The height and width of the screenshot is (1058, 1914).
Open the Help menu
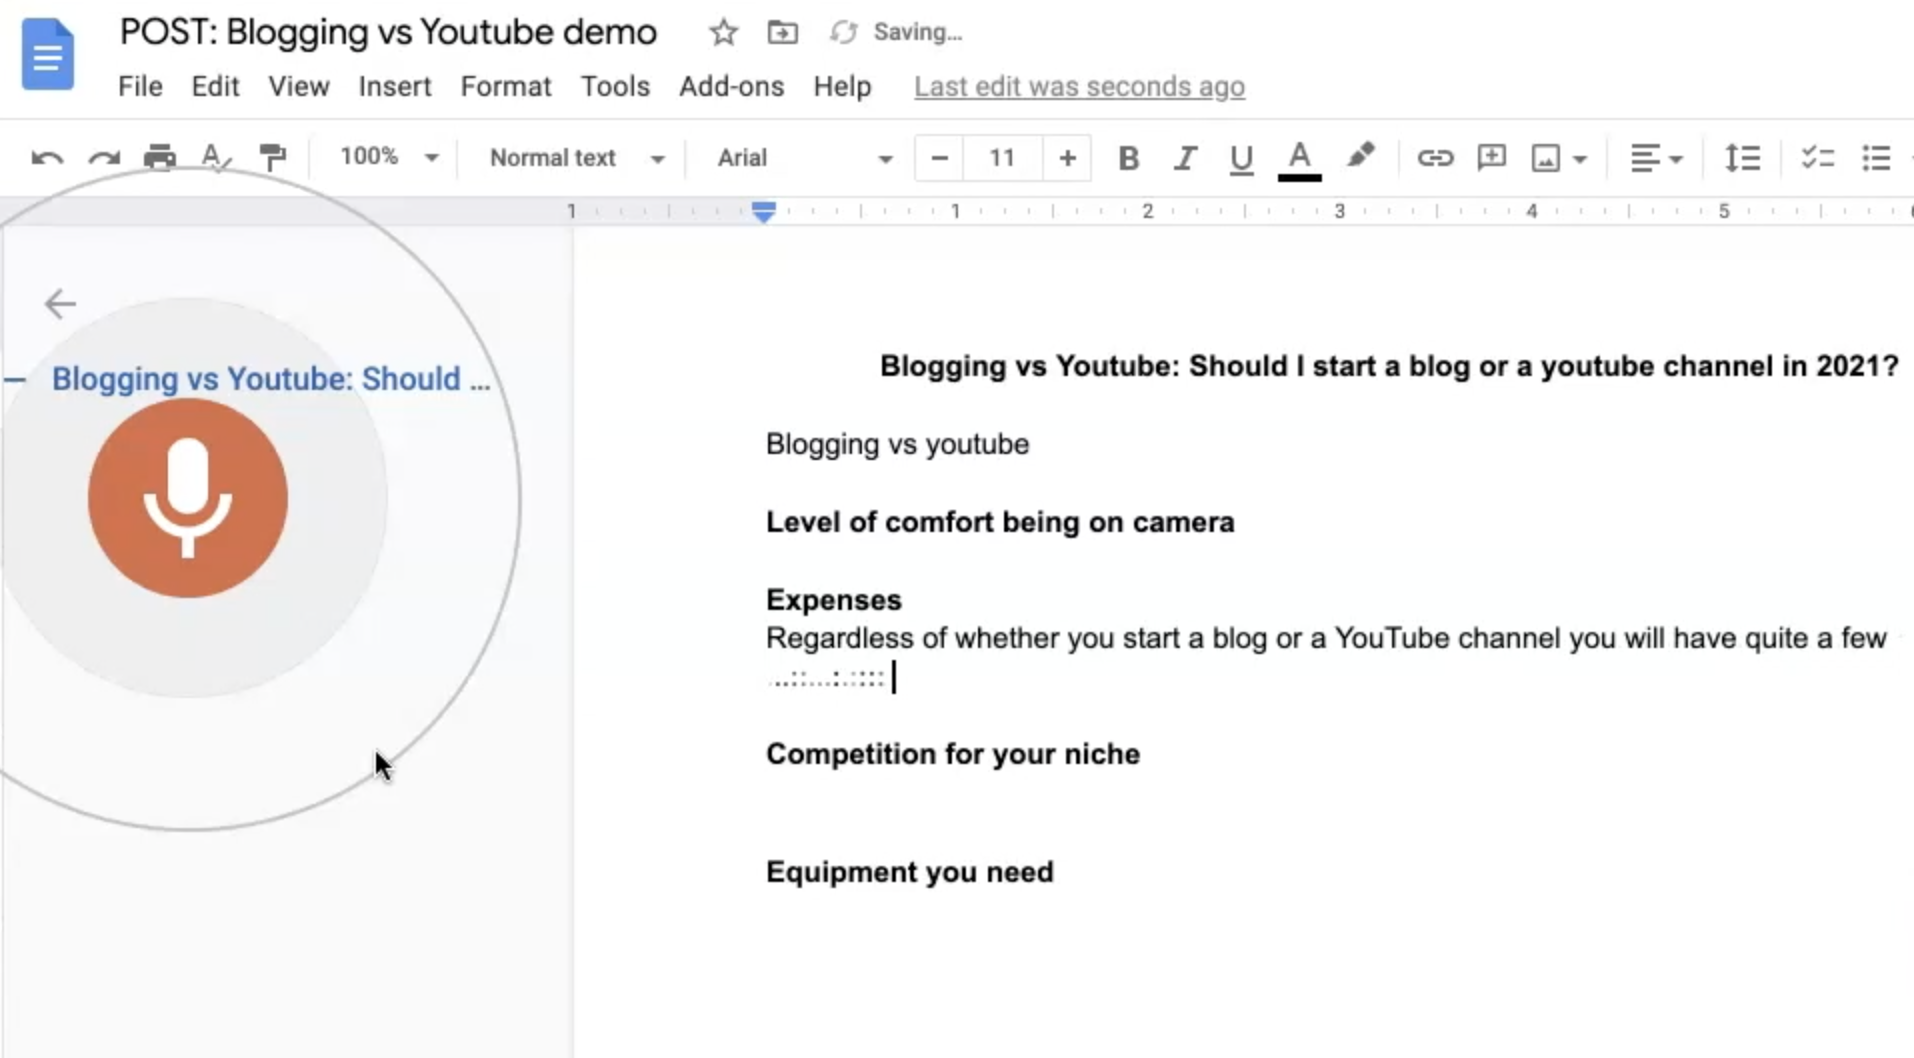point(842,87)
